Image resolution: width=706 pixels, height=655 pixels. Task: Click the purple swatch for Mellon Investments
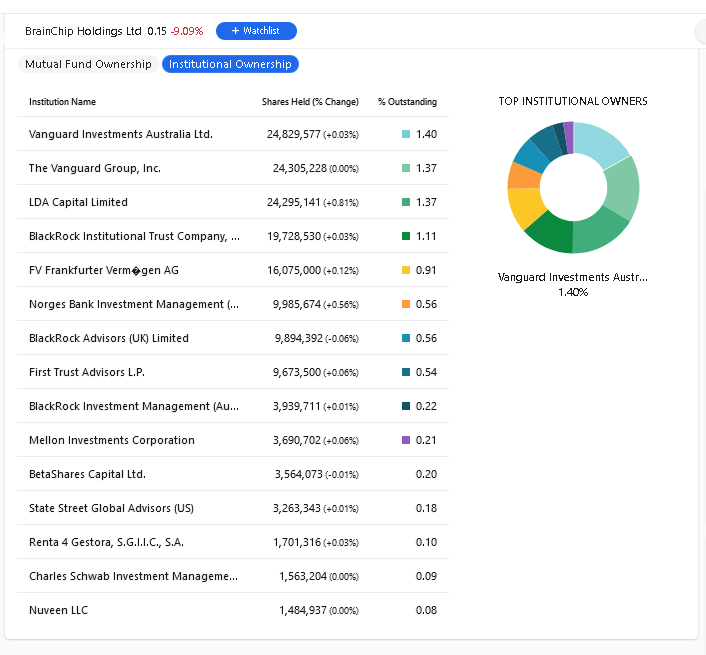coord(406,440)
